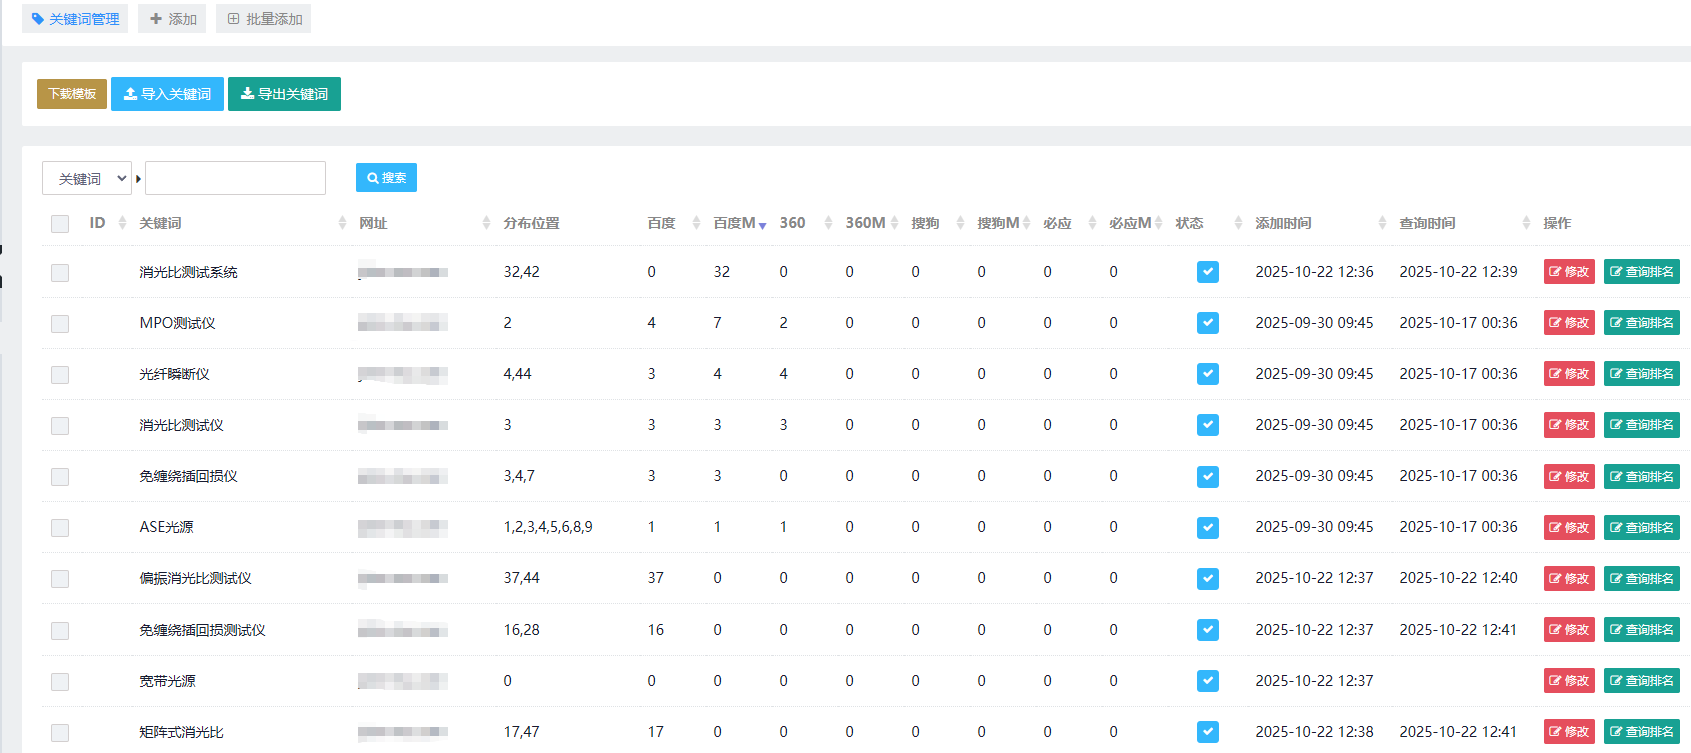Select checkbox for 光纤瞬断仪 row
Screen dimensions: 1691x753
(60, 375)
